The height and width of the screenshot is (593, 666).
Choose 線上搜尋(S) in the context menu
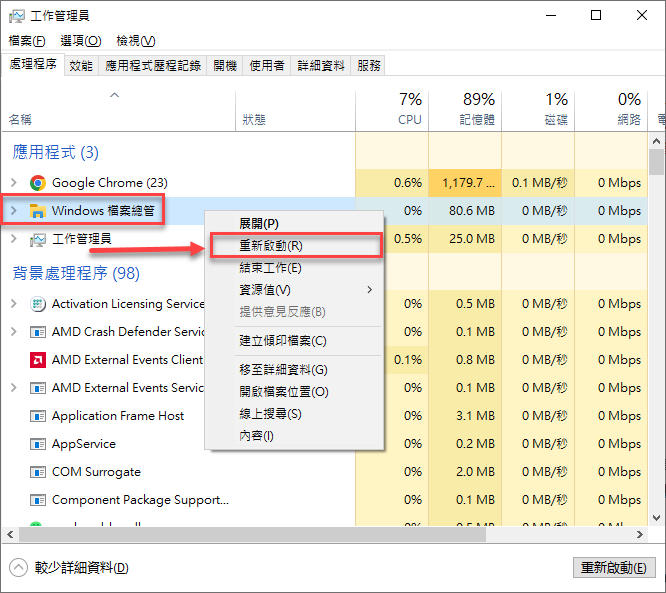tap(295, 414)
